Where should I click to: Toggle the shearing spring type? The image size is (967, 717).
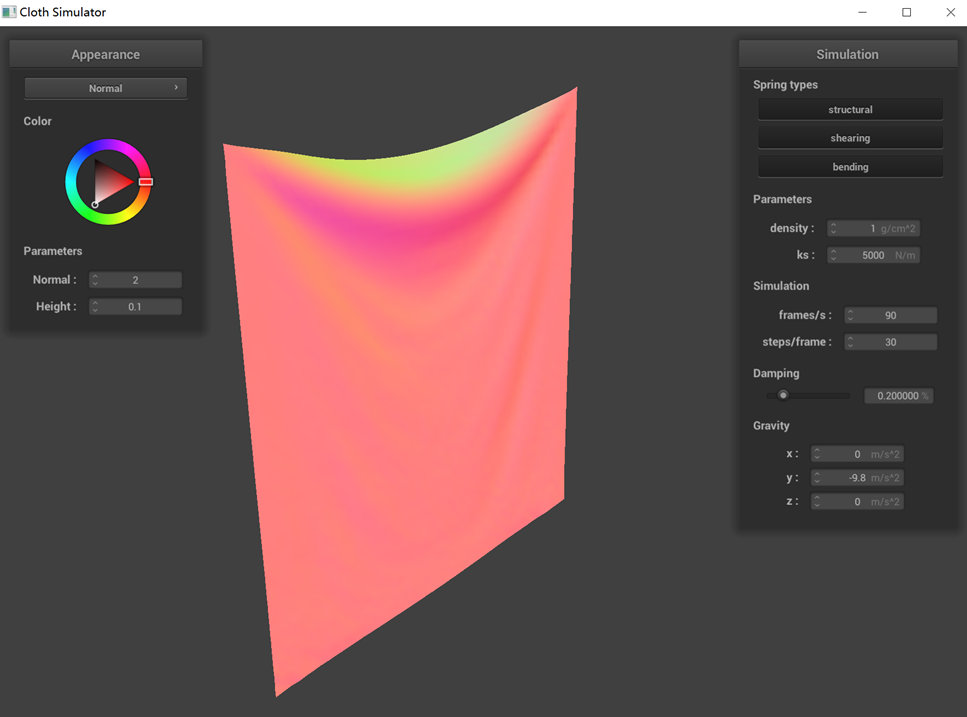[x=850, y=138]
